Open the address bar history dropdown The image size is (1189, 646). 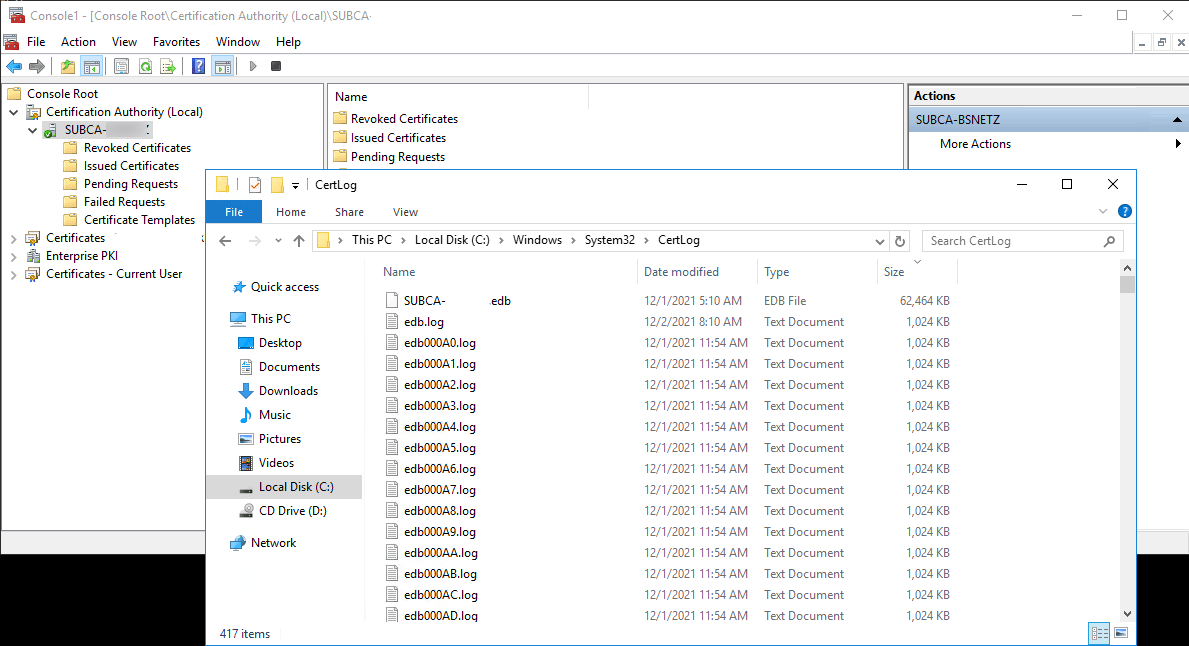pyautogui.click(x=880, y=241)
